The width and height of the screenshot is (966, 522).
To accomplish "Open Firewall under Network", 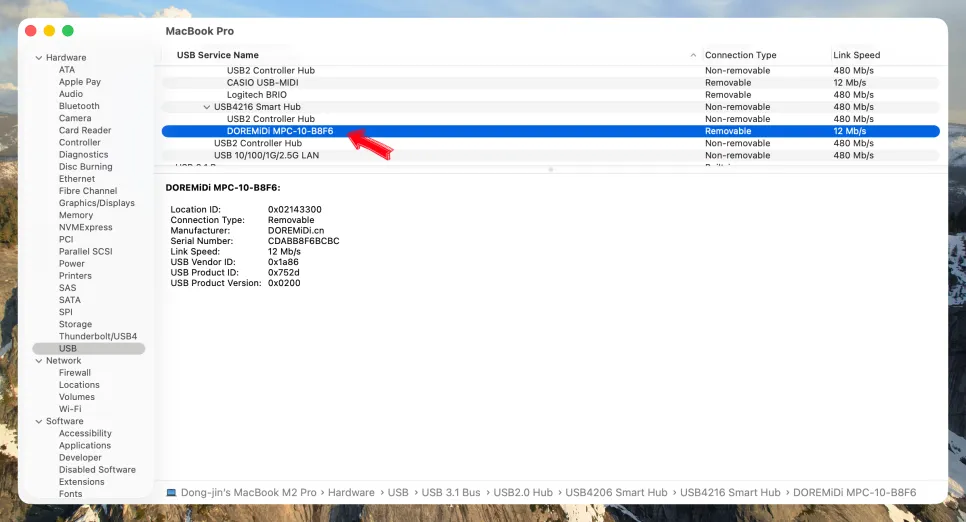I will tap(75, 373).
